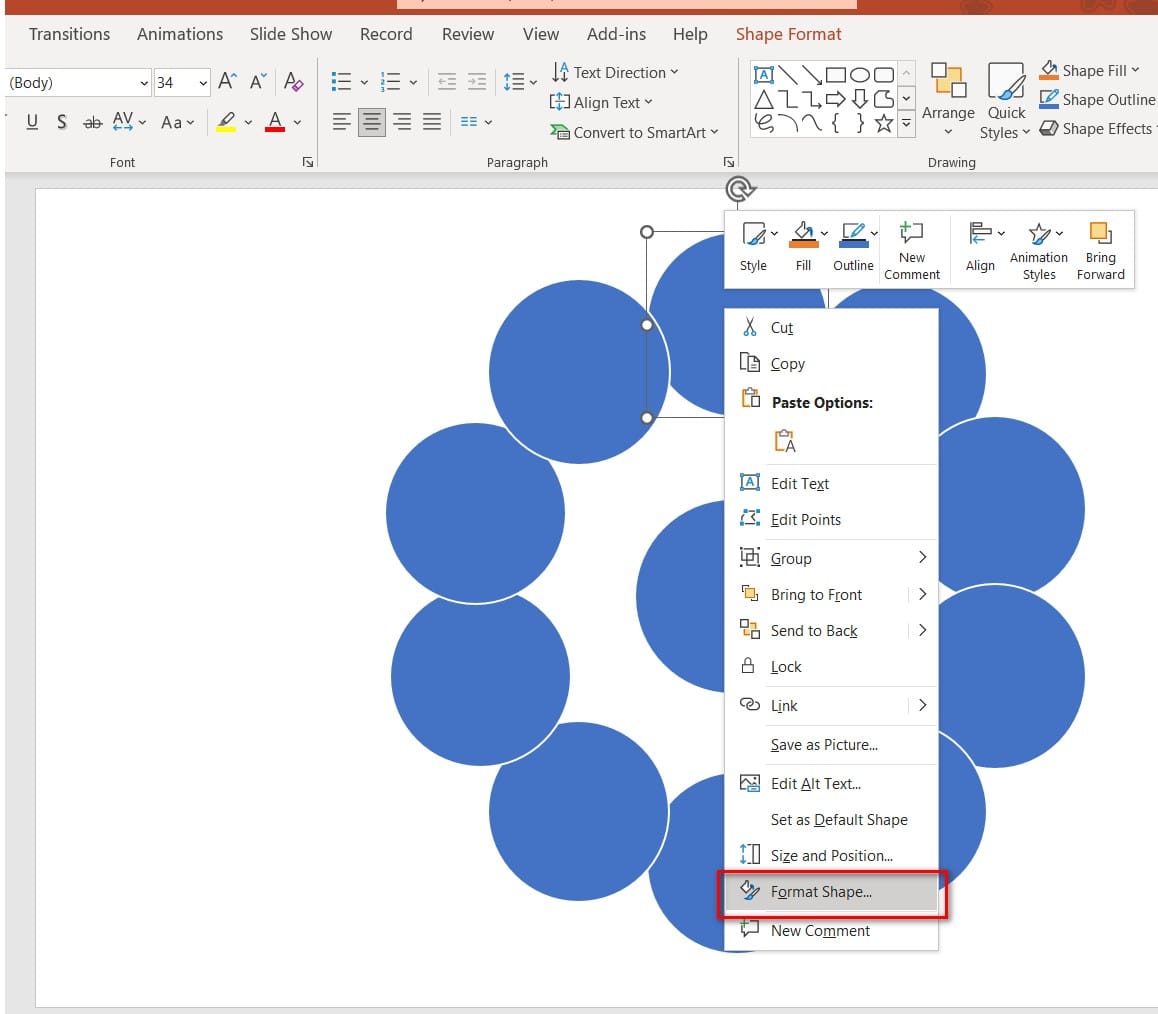The image size is (1158, 1014).
Task: Click the Increase Font Size icon
Action: click(227, 81)
